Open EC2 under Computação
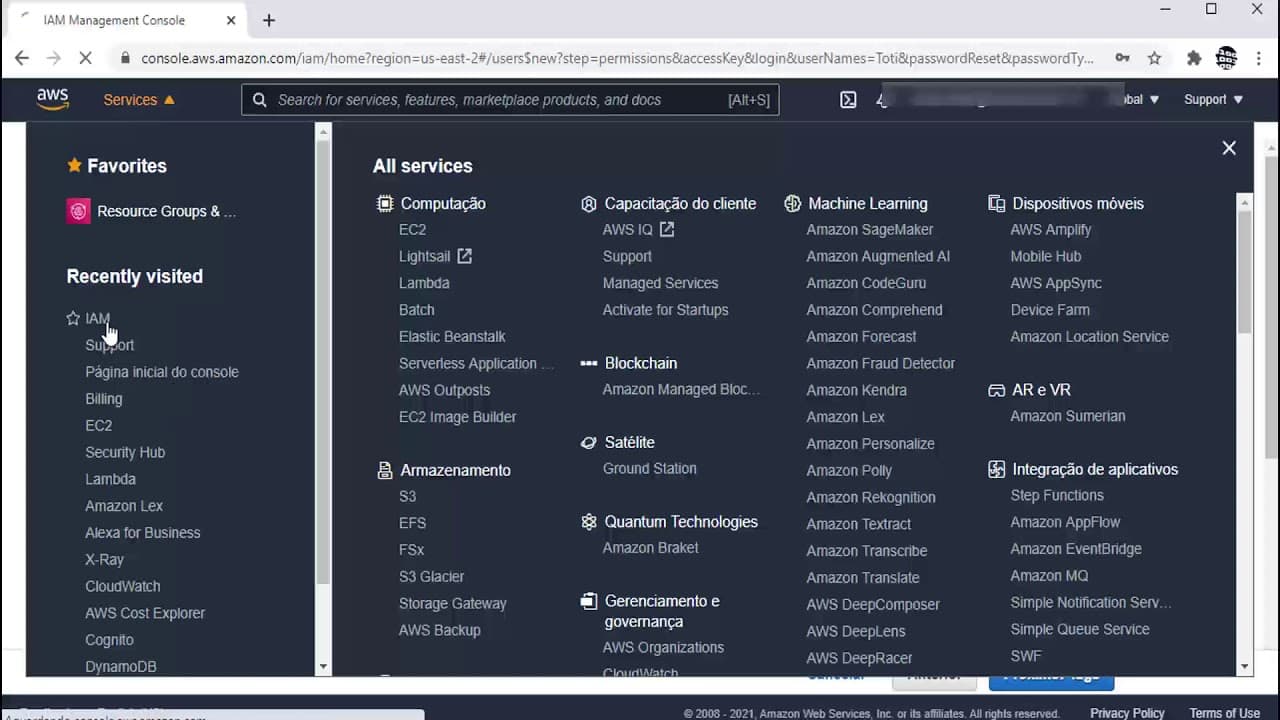This screenshot has height=720, width=1280. click(x=412, y=229)
